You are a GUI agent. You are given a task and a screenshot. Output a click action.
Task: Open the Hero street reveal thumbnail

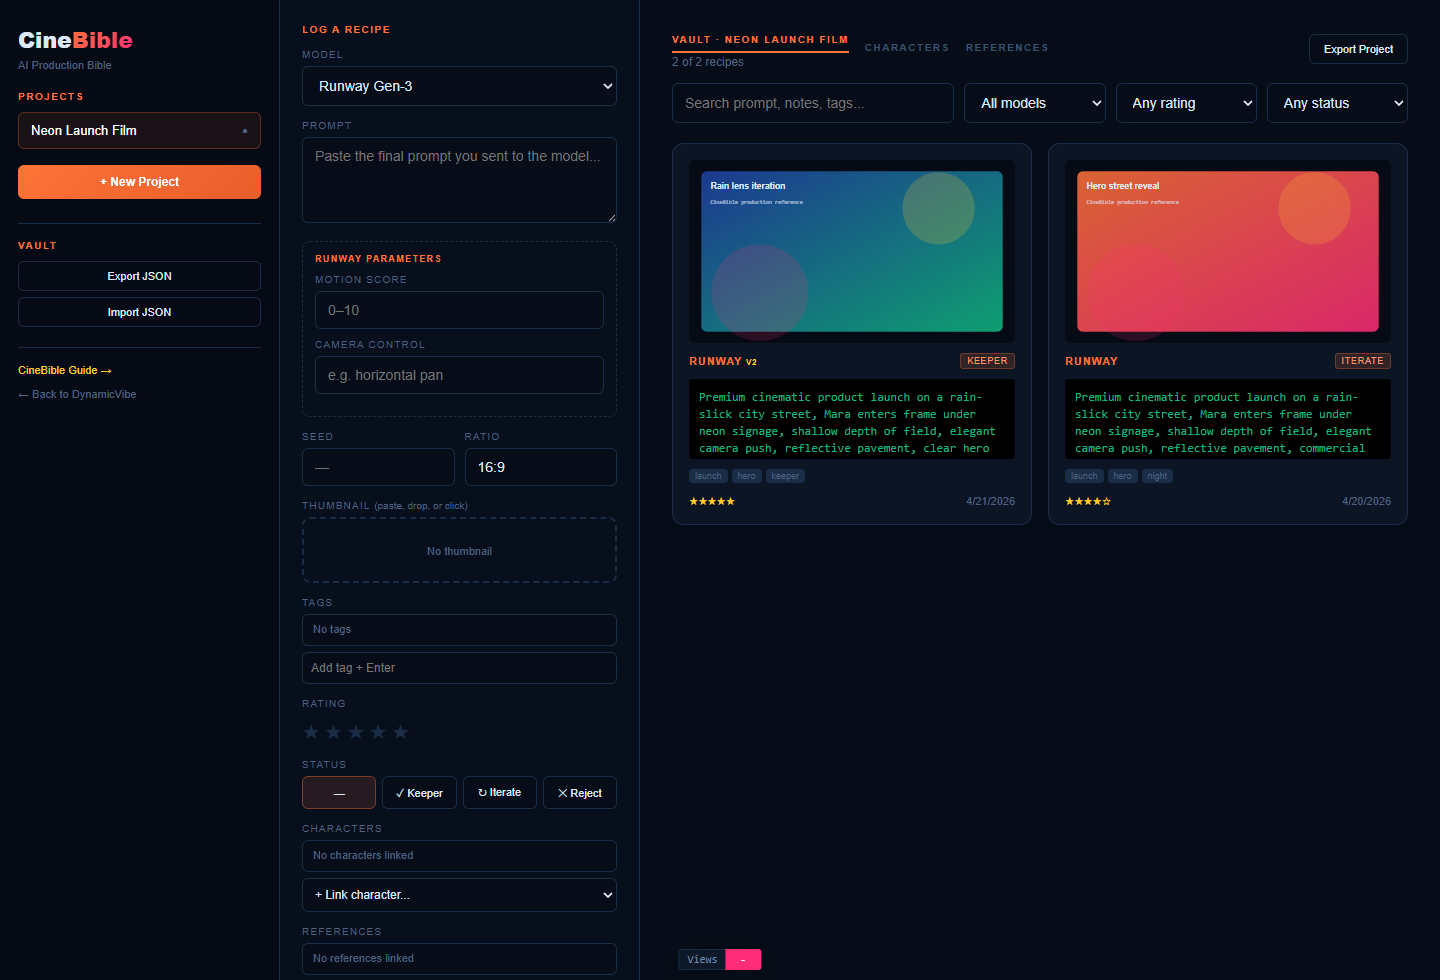click(1228, 251)
